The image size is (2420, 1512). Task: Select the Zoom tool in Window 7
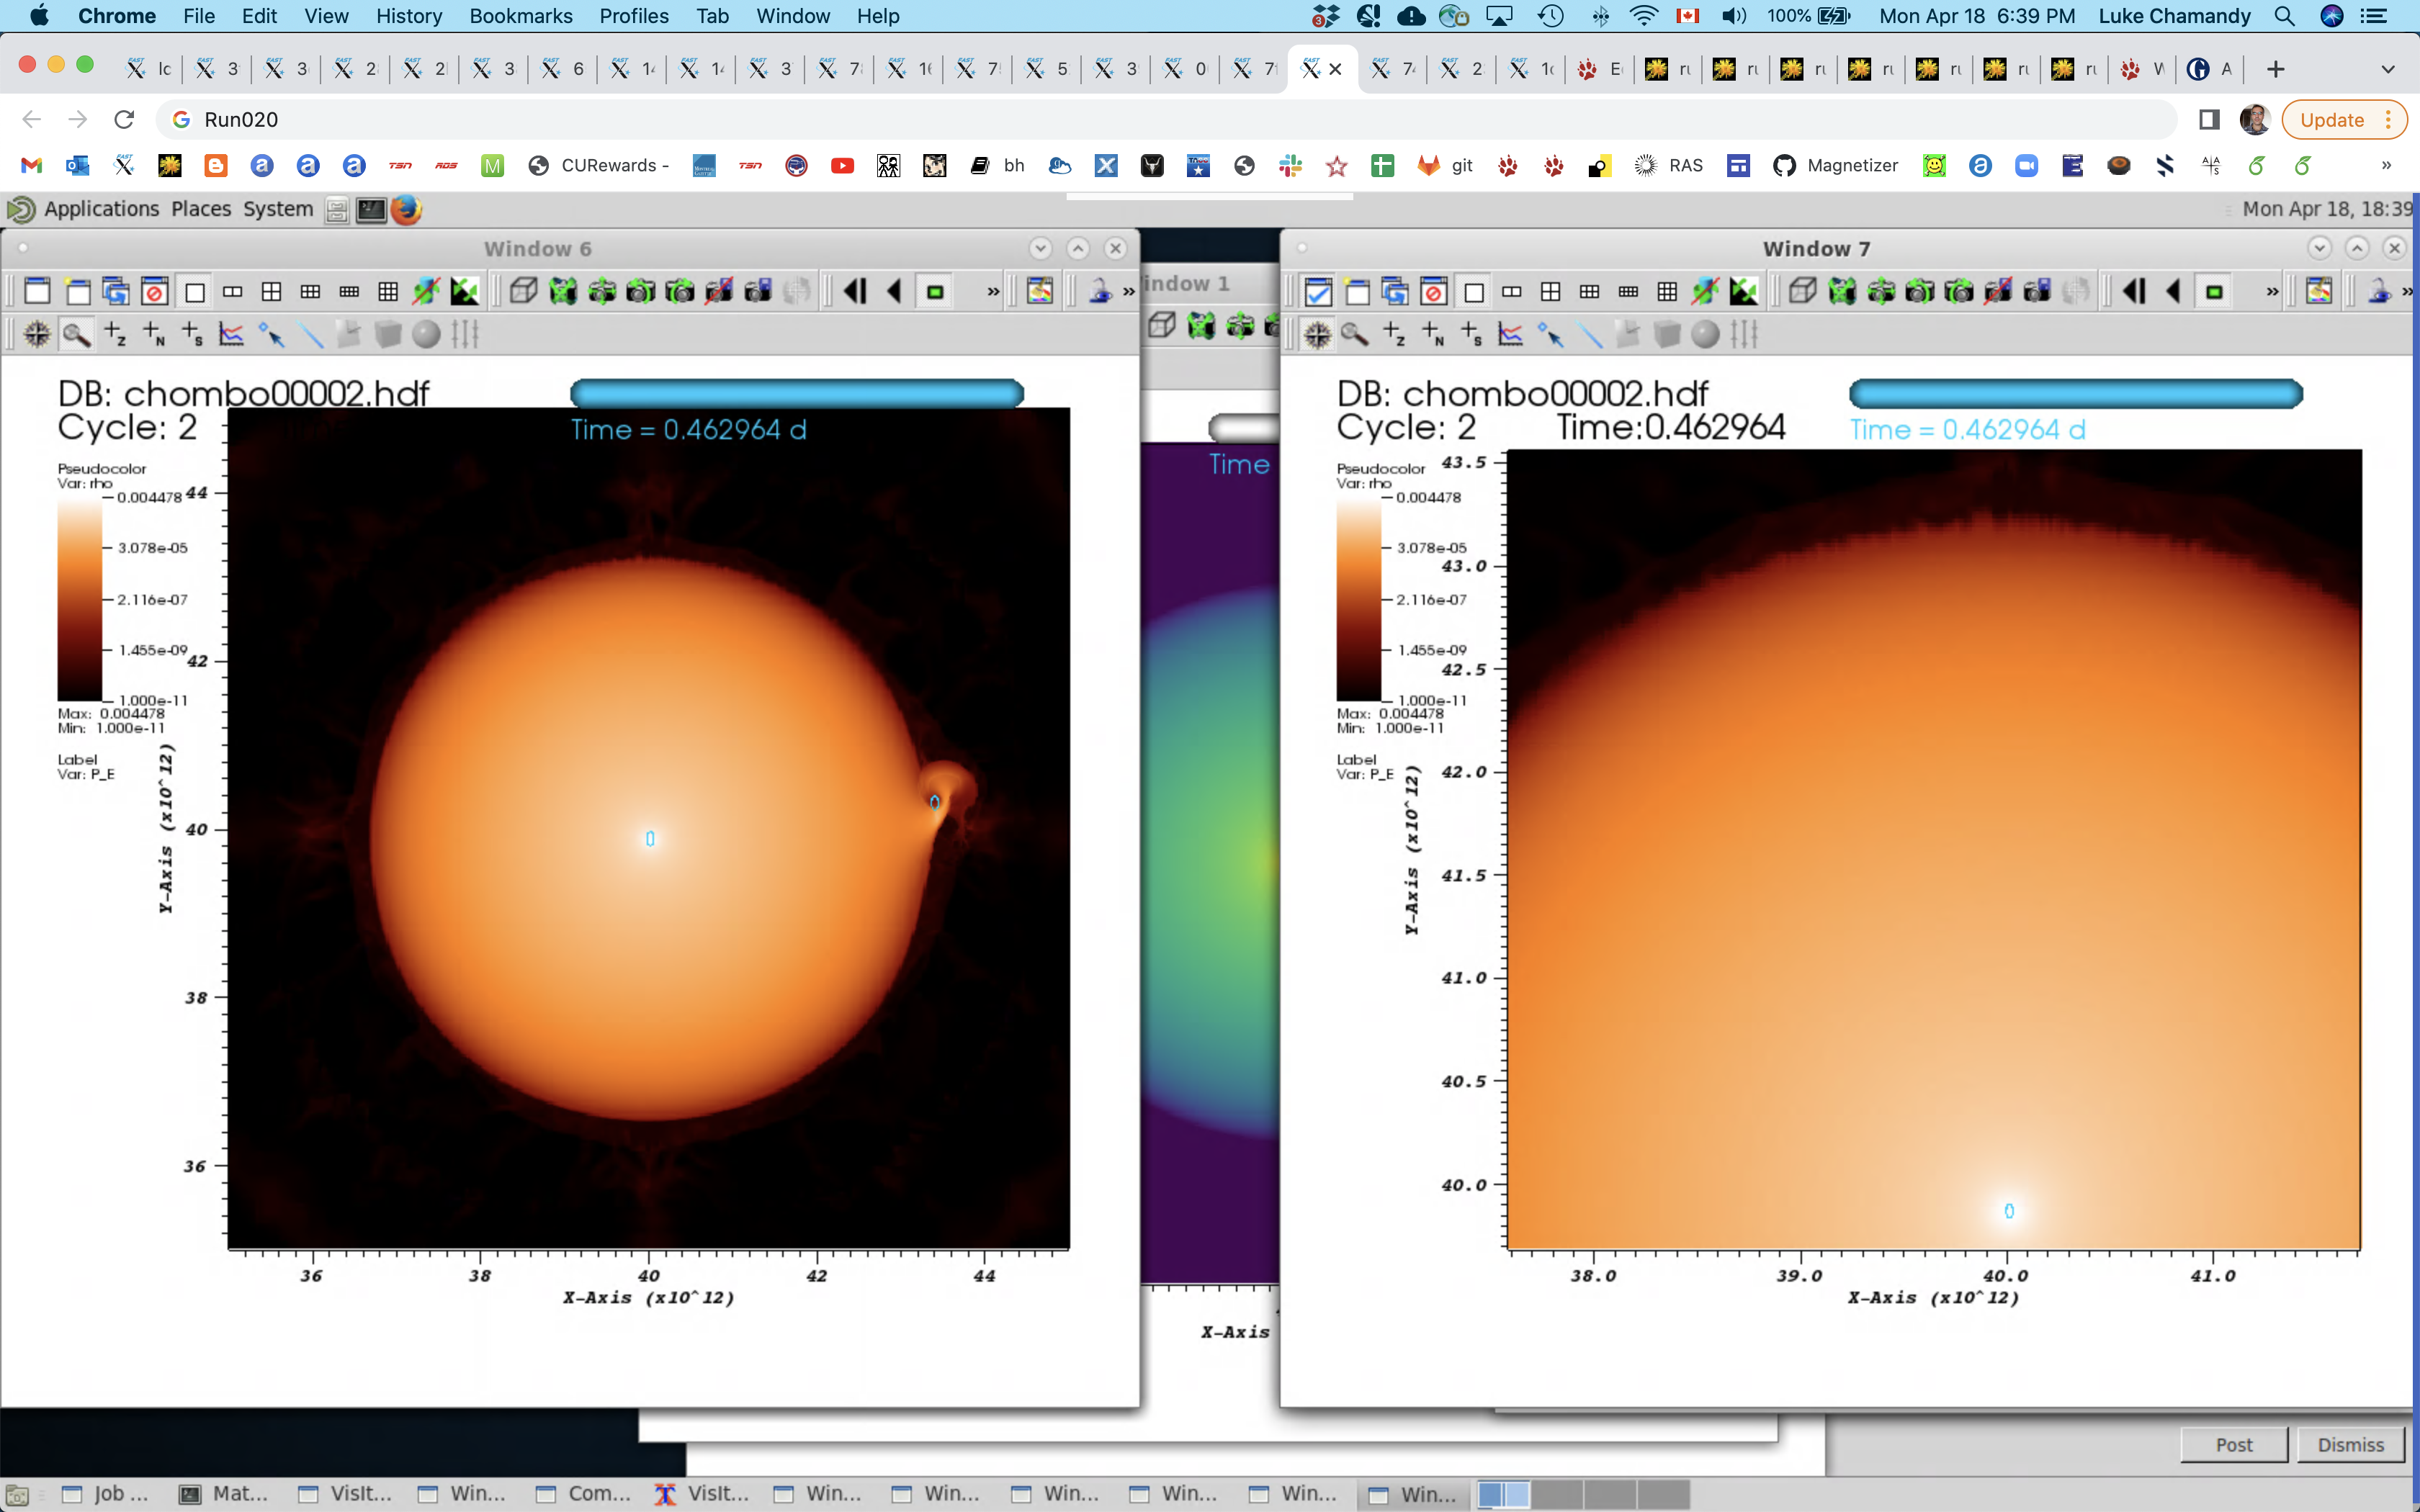coord(1355,334)
